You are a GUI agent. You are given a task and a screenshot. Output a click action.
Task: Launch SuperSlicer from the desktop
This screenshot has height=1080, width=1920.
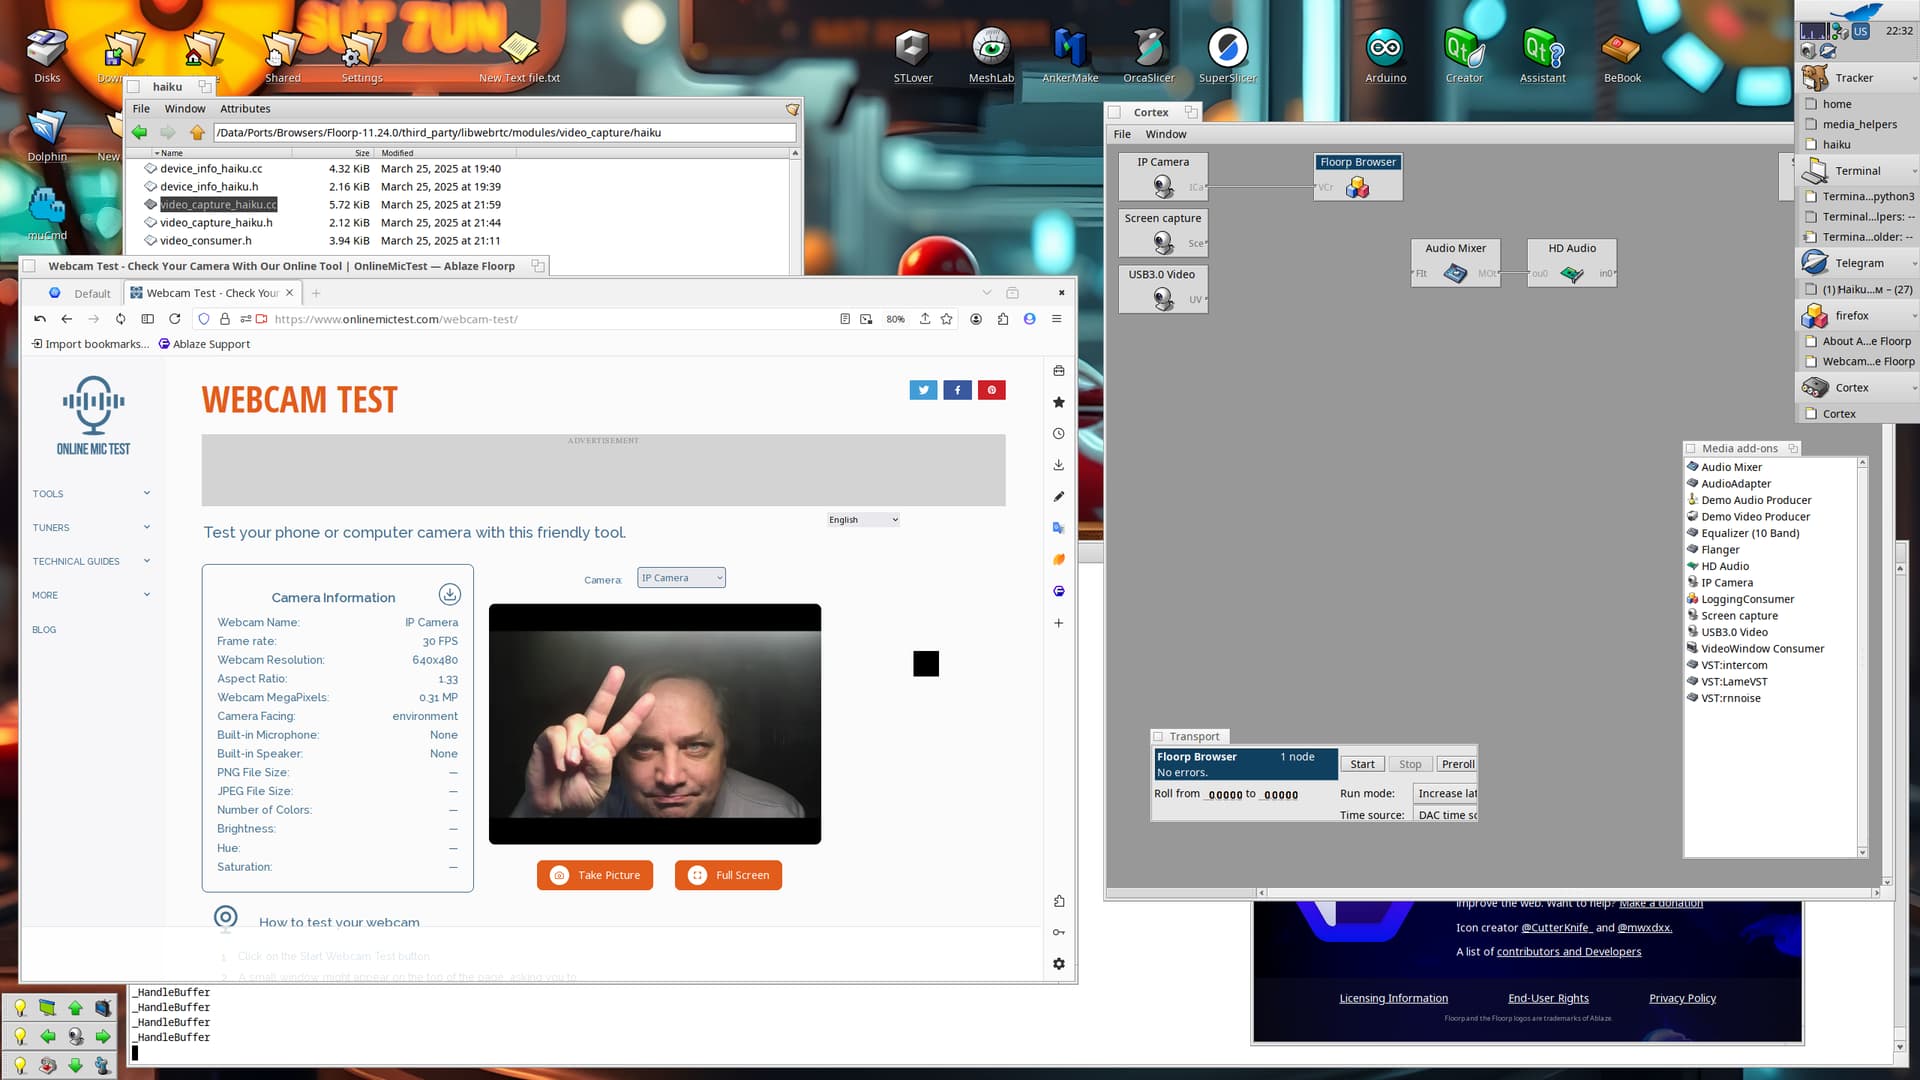pos(1227,55)
